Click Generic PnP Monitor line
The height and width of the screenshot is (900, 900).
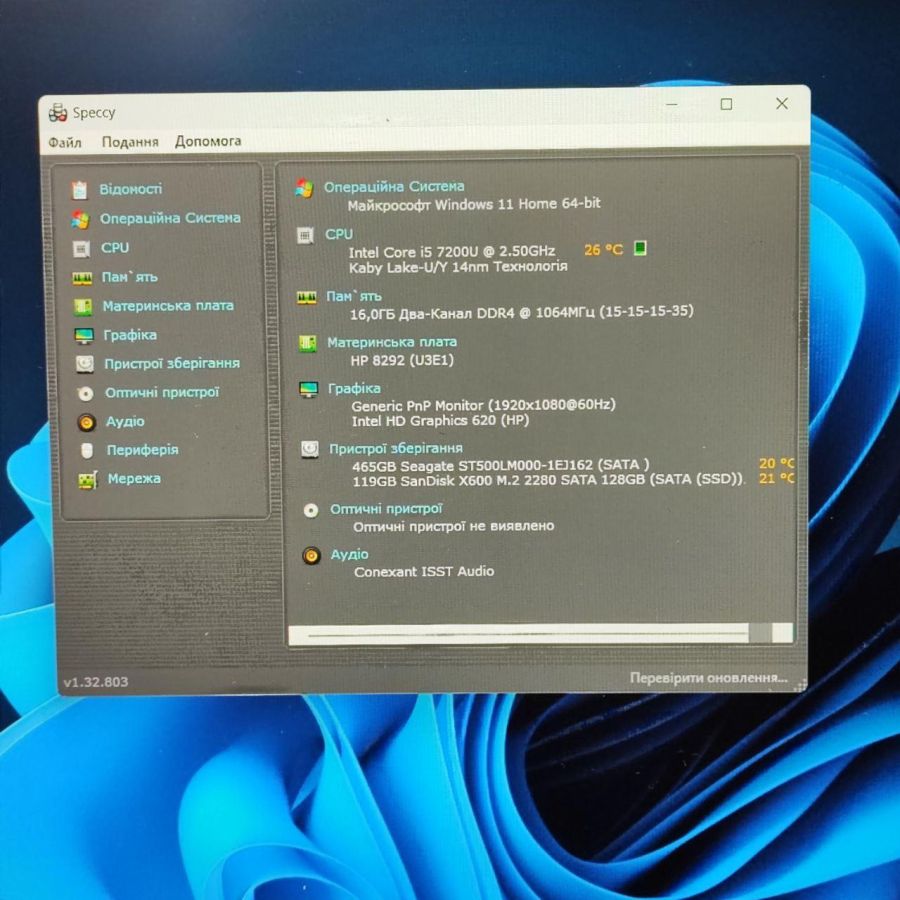[483, 405]
